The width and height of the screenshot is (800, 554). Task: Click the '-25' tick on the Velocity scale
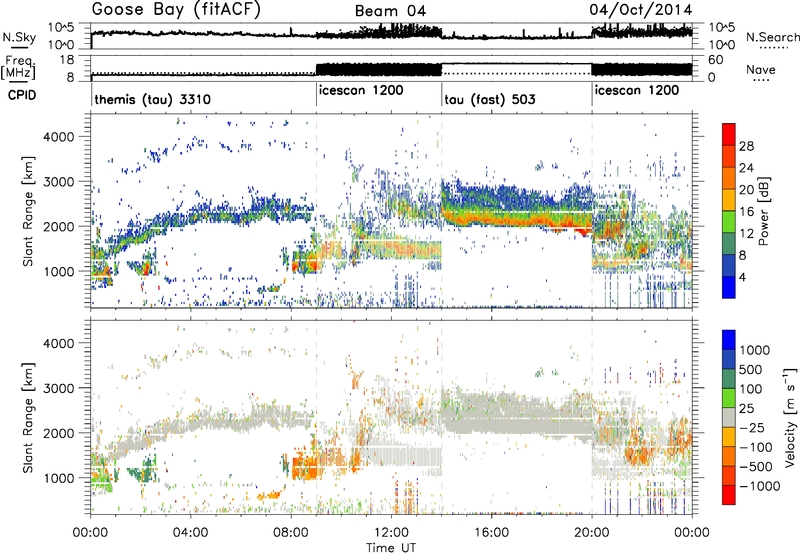751,427
